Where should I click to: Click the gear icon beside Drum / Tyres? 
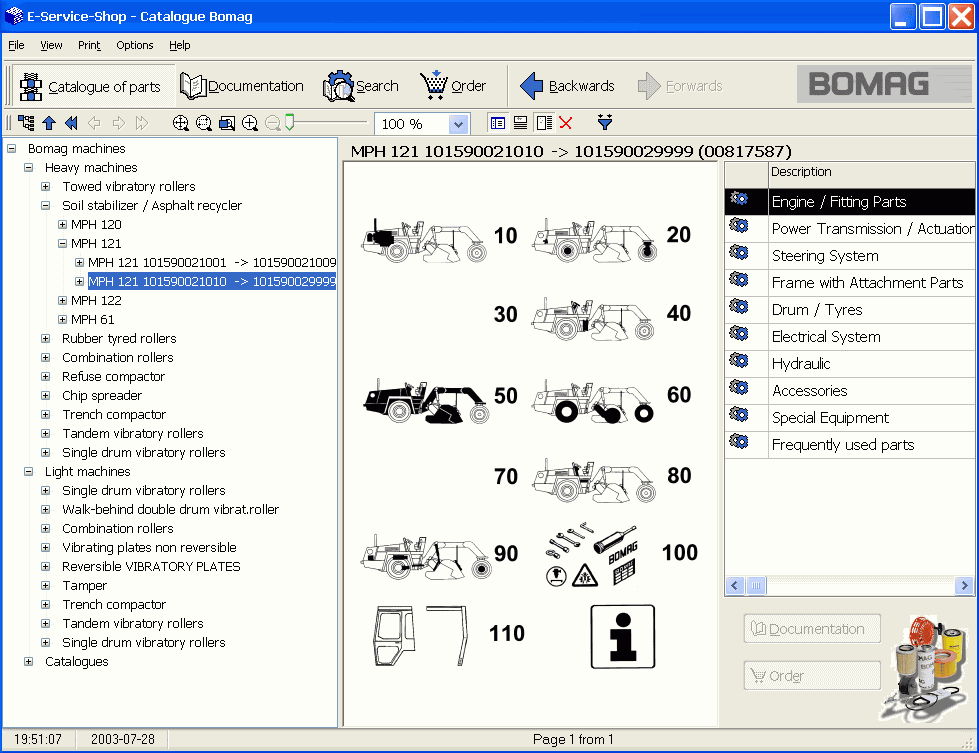pos(739,306)
